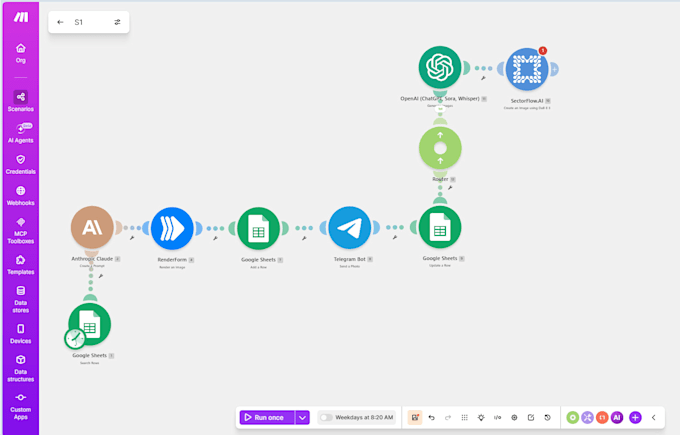Click the RenderForm label text
This screenshot has width=680, height=435.
(172, 259)
